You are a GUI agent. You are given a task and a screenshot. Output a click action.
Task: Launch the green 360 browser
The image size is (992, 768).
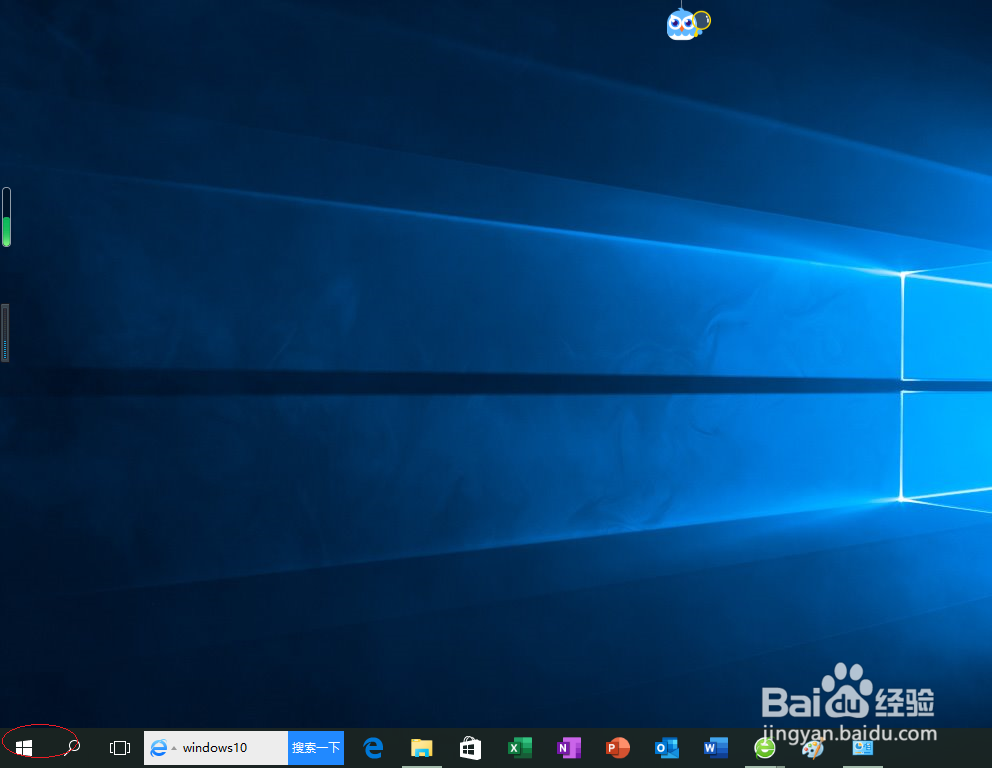(x=763, y=747)
